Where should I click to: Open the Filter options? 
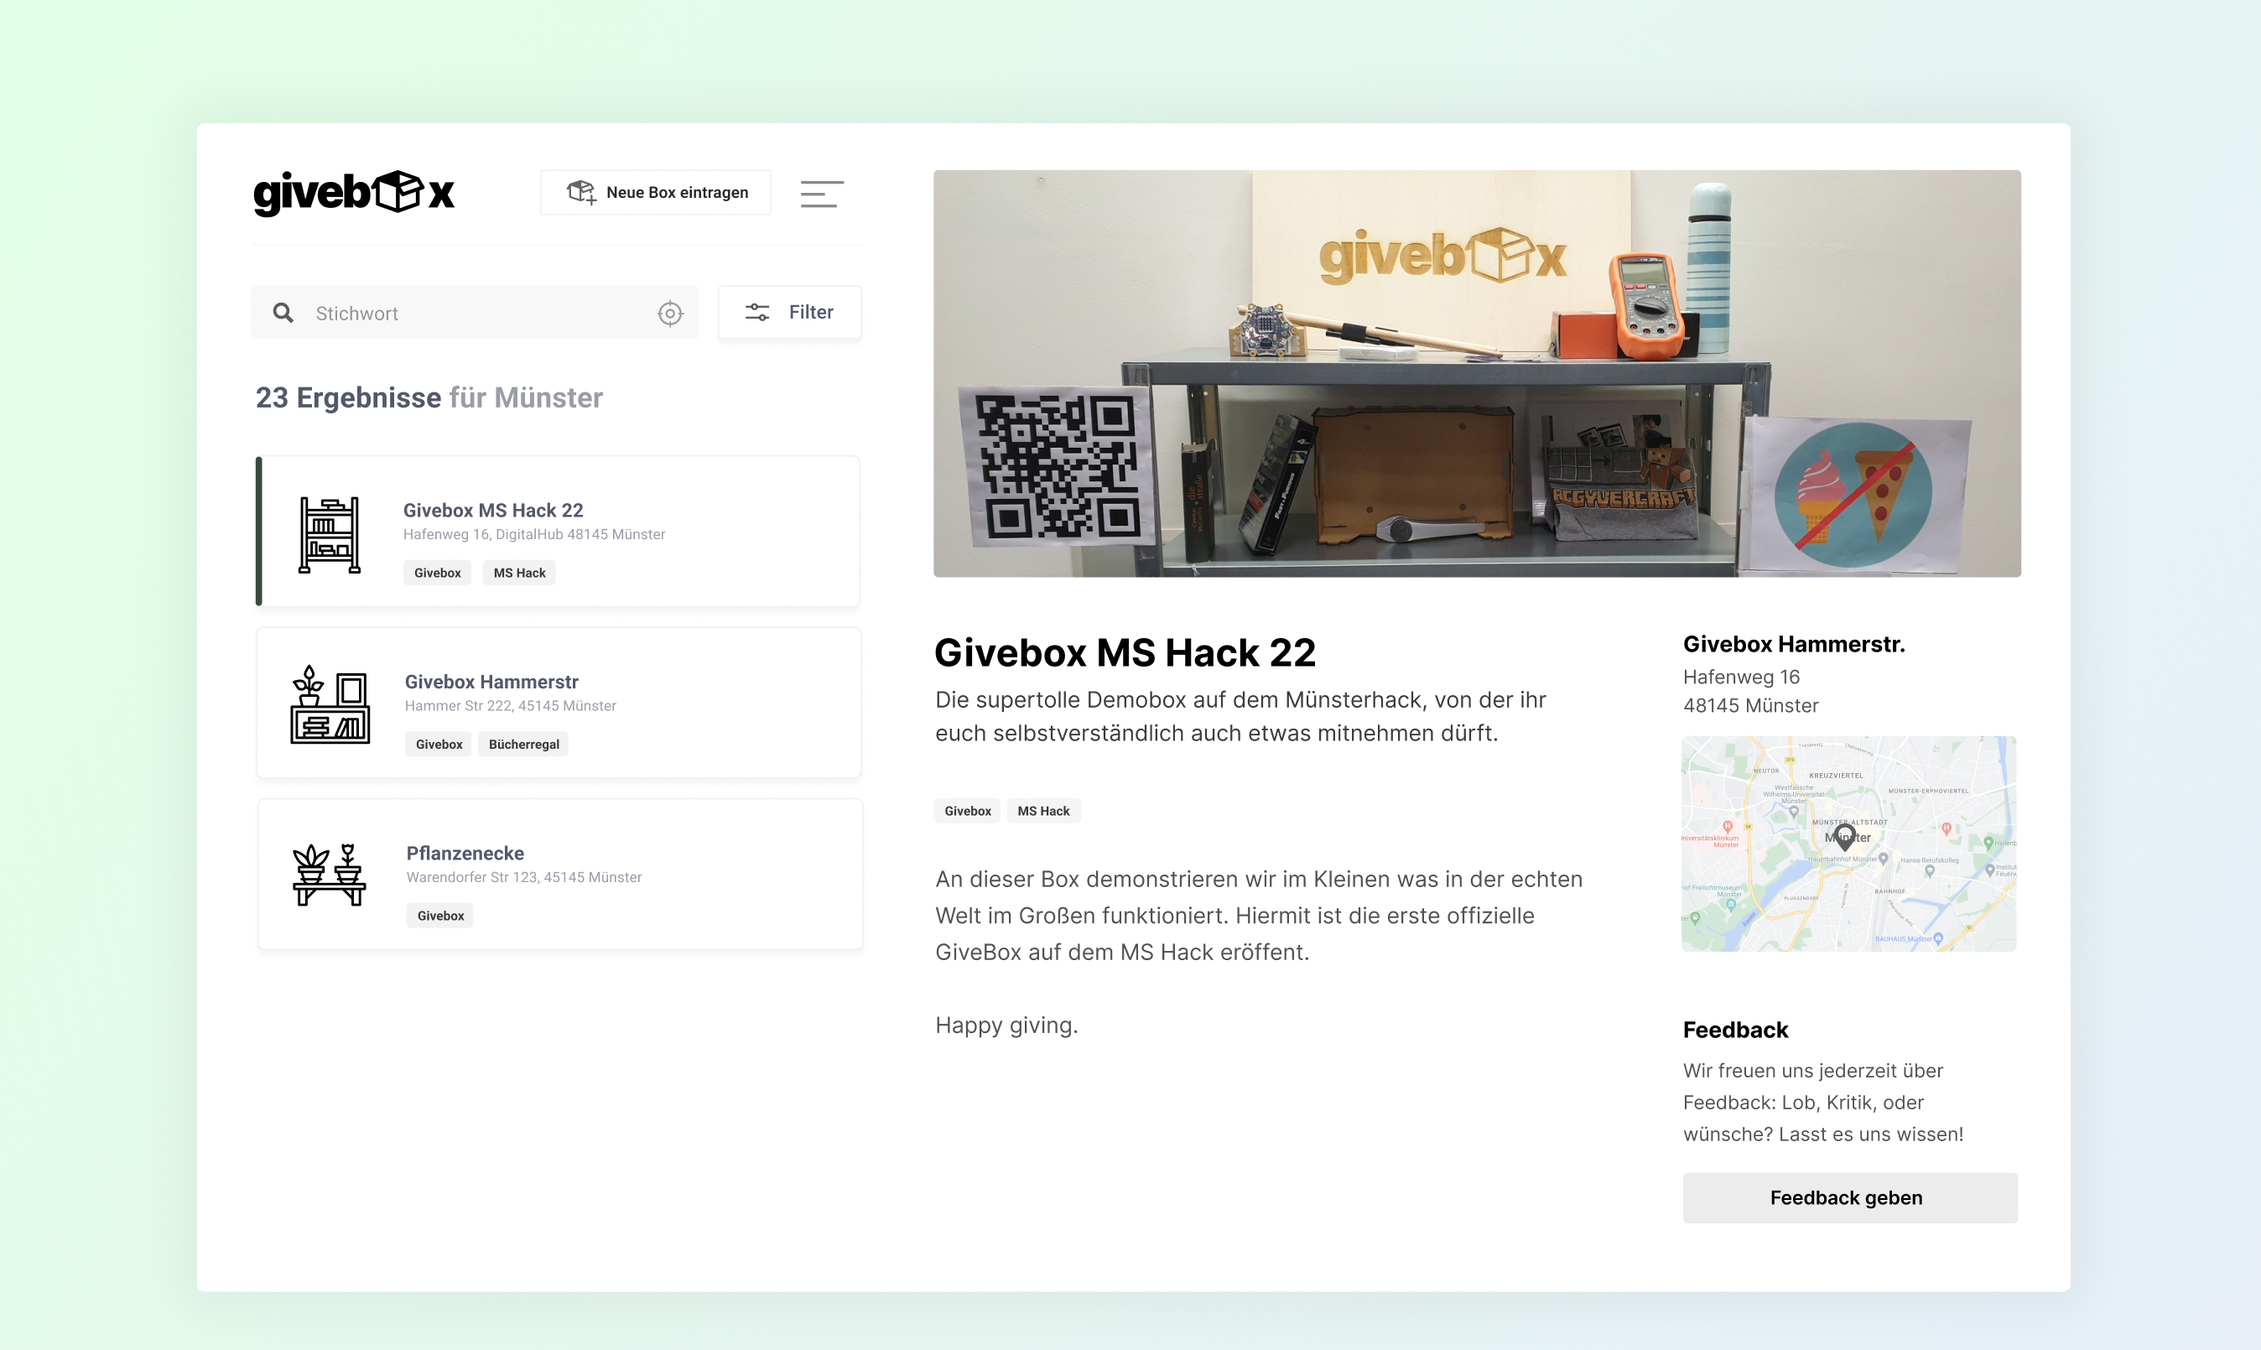789,312
